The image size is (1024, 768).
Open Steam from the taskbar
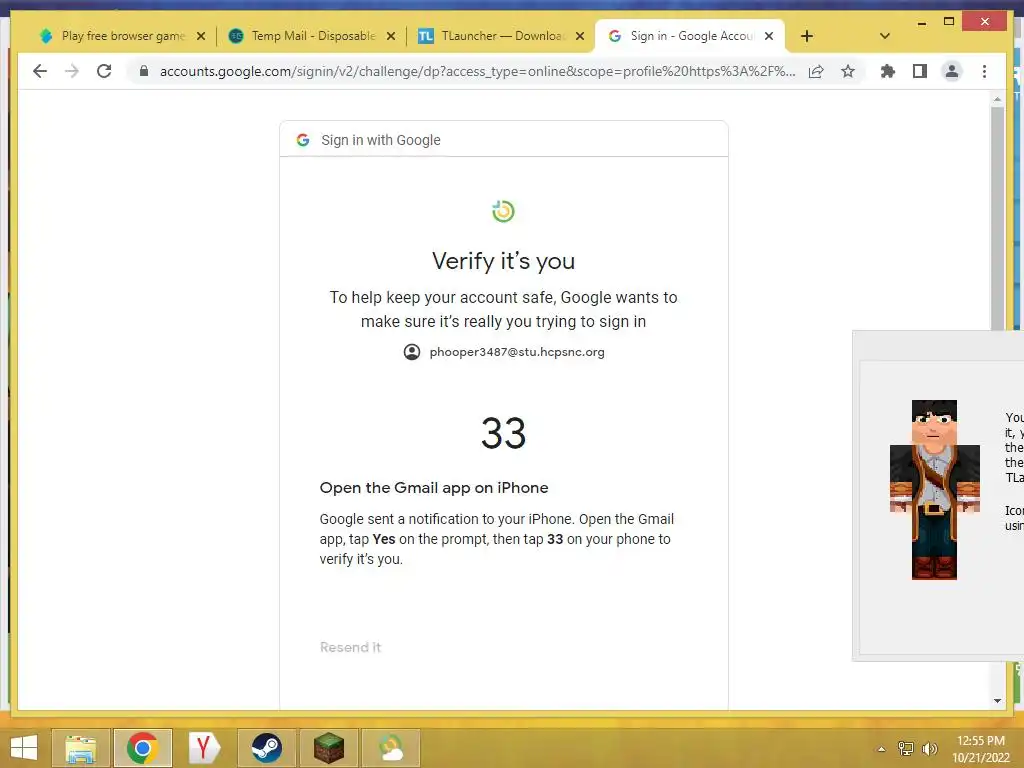(x=266, y=748)
